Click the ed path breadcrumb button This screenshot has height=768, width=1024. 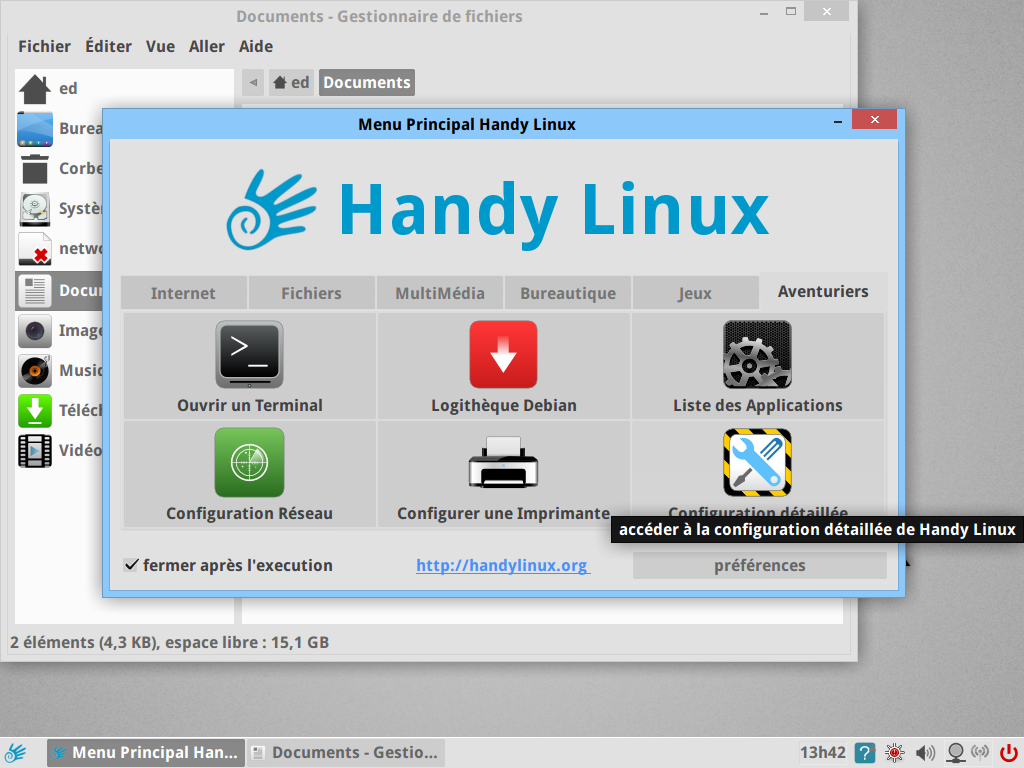click(x=291, y=83)
